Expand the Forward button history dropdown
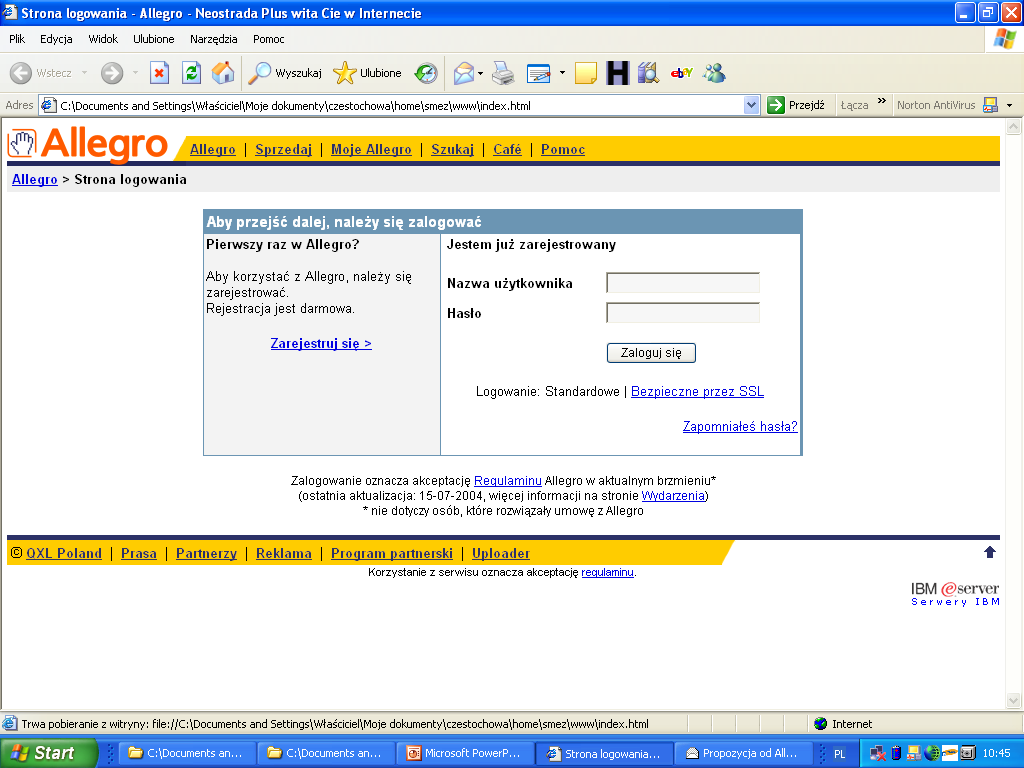This screenshot has width=1024, height=768. coord(135,73)
